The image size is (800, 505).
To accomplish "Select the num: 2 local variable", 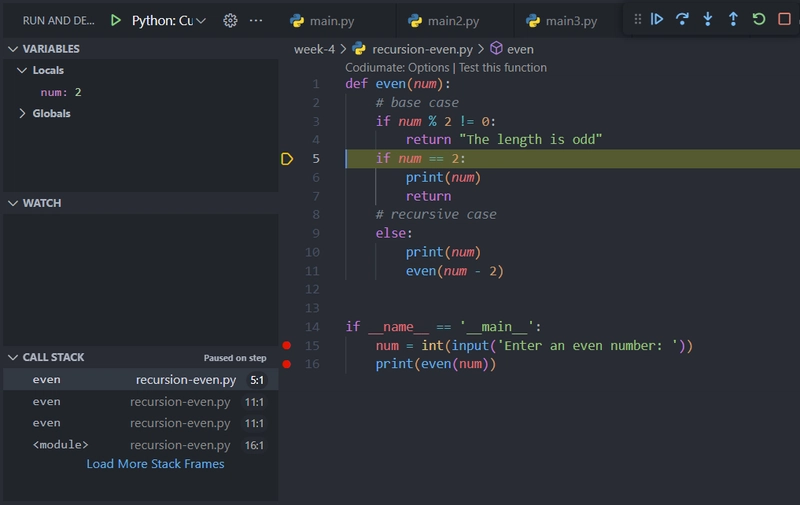I will point(61,92).
